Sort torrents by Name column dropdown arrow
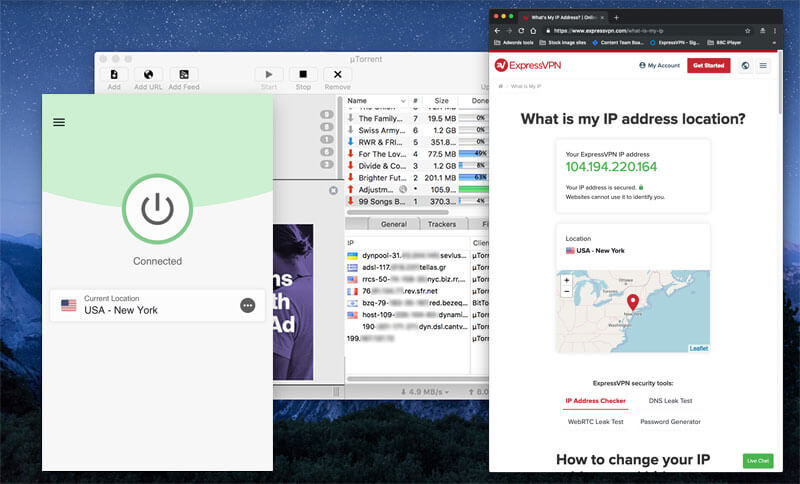This screenshot has width=800, height=484. pyautogui.click(x=403, y=101)
